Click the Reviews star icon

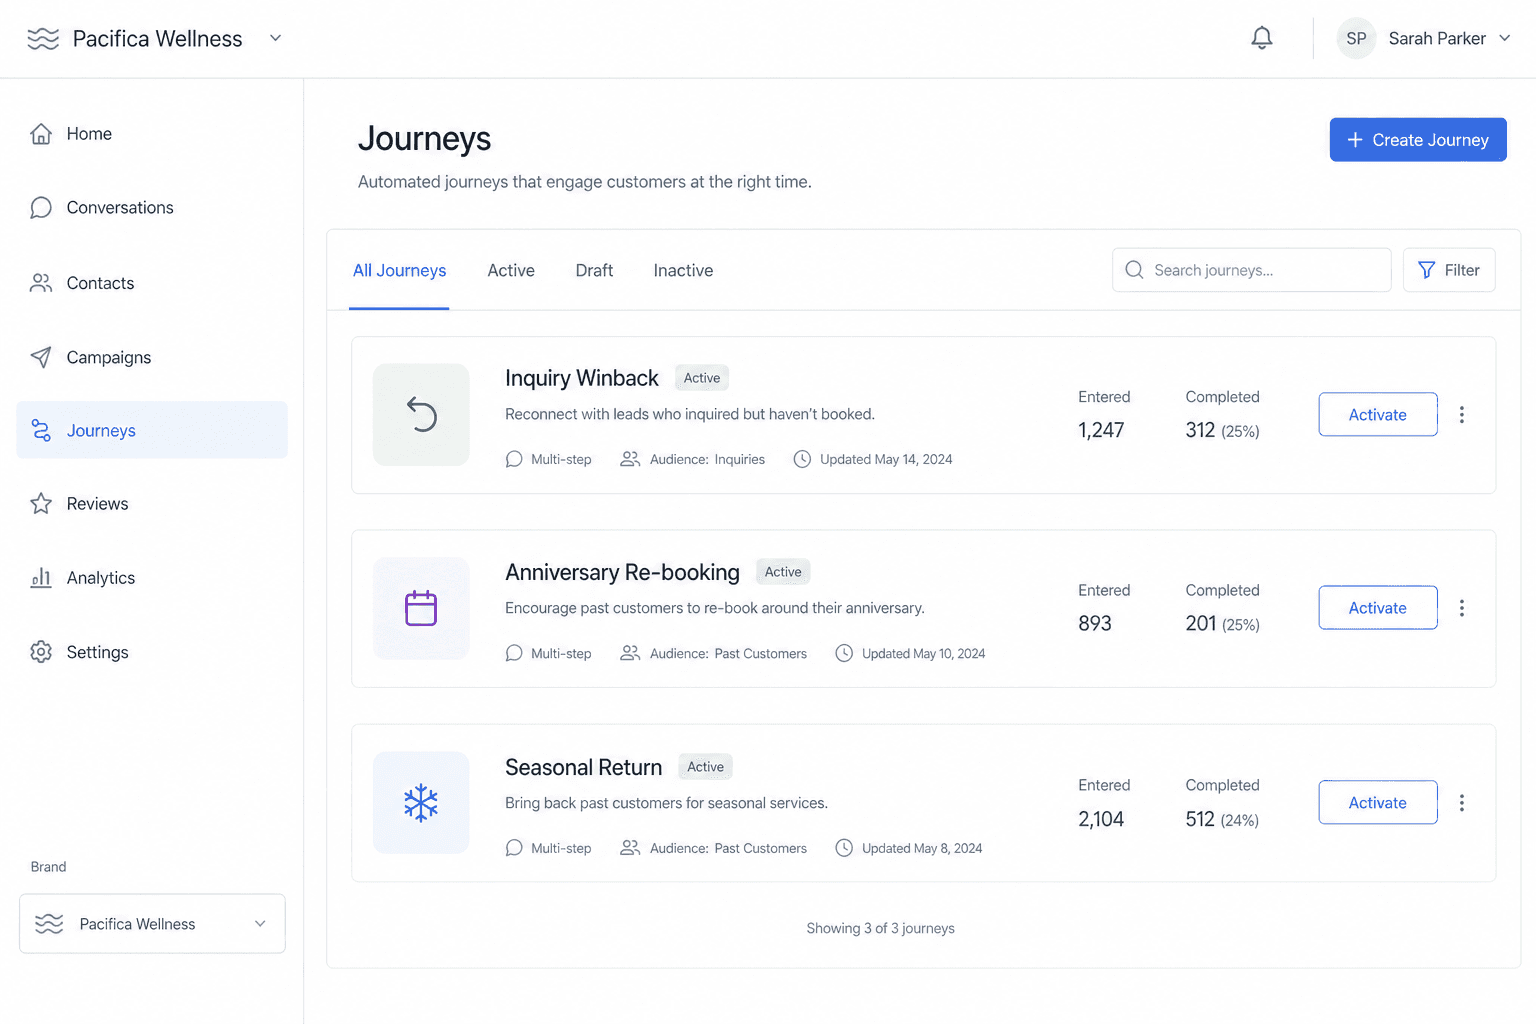(41, 503)
